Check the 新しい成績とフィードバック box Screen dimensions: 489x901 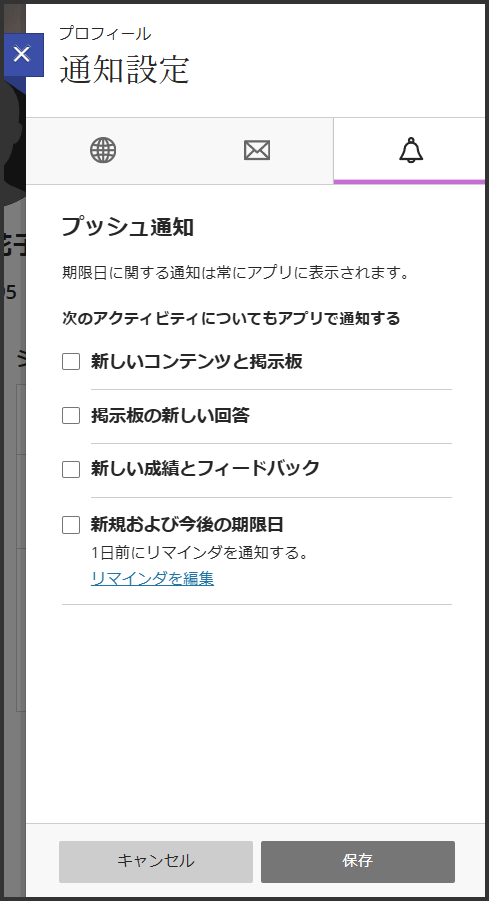click(x=71, y=469)
